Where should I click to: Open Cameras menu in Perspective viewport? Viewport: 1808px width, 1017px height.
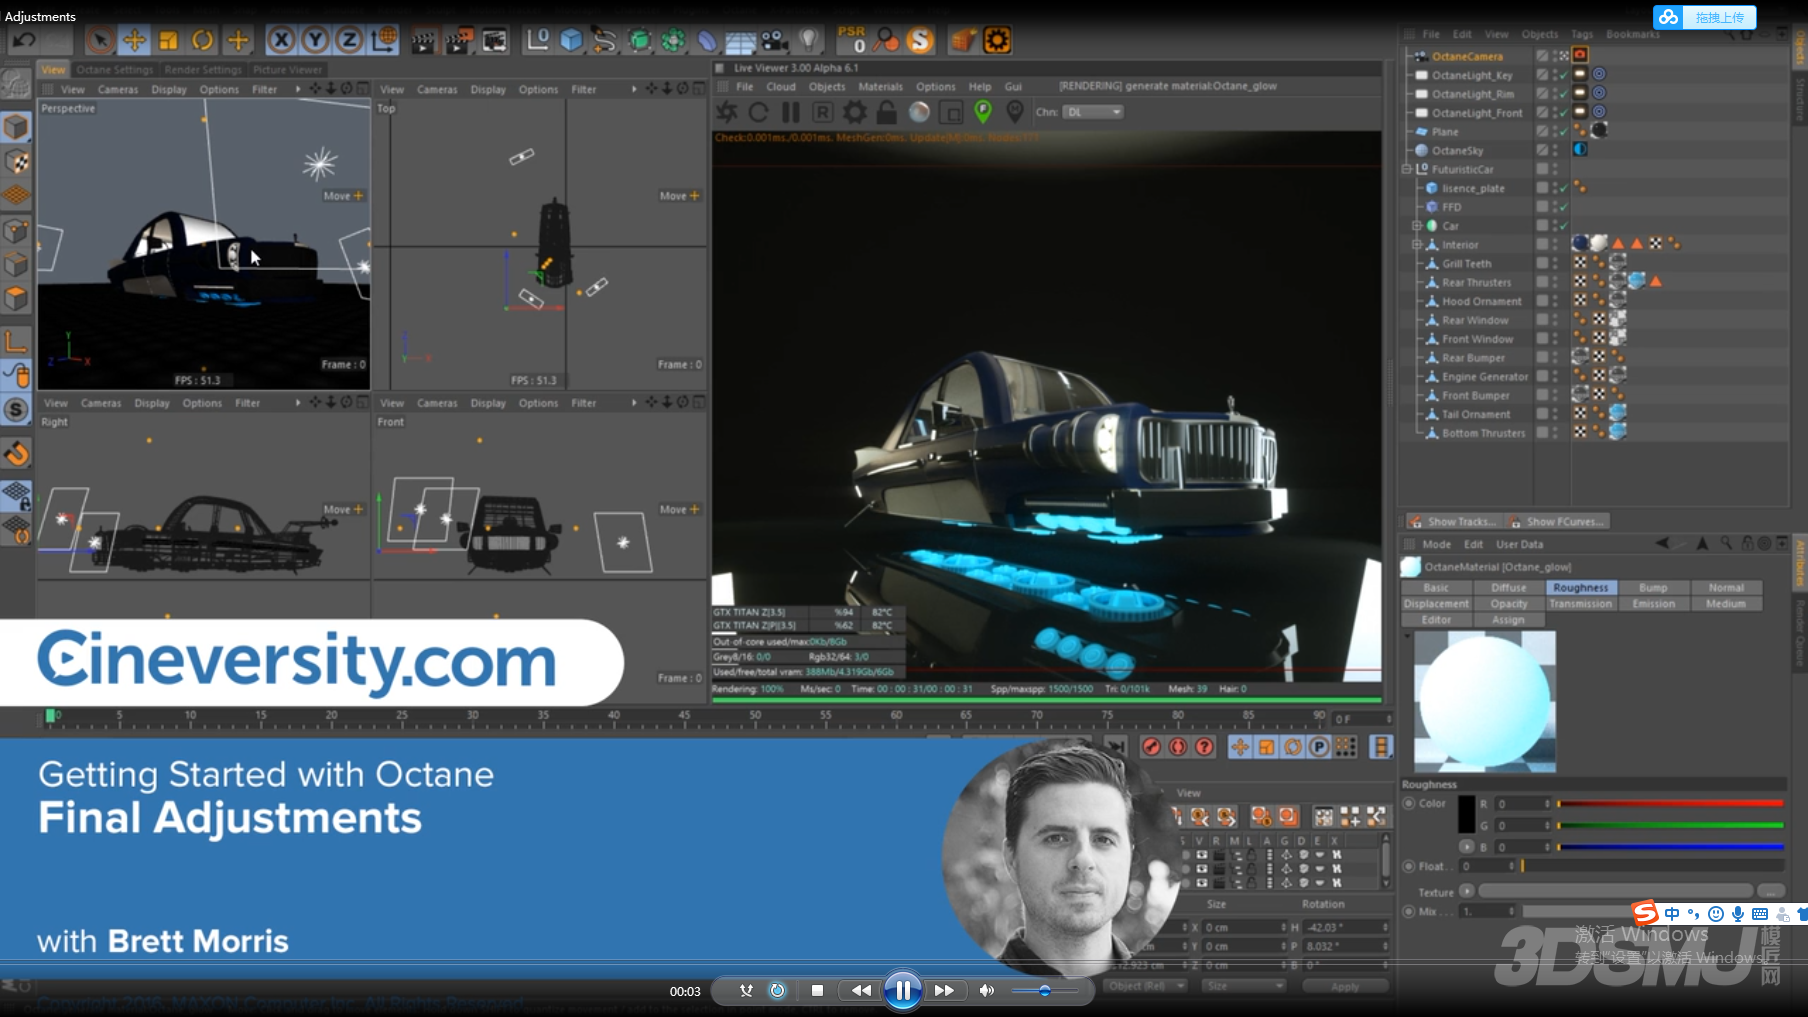tap(118, 90)
